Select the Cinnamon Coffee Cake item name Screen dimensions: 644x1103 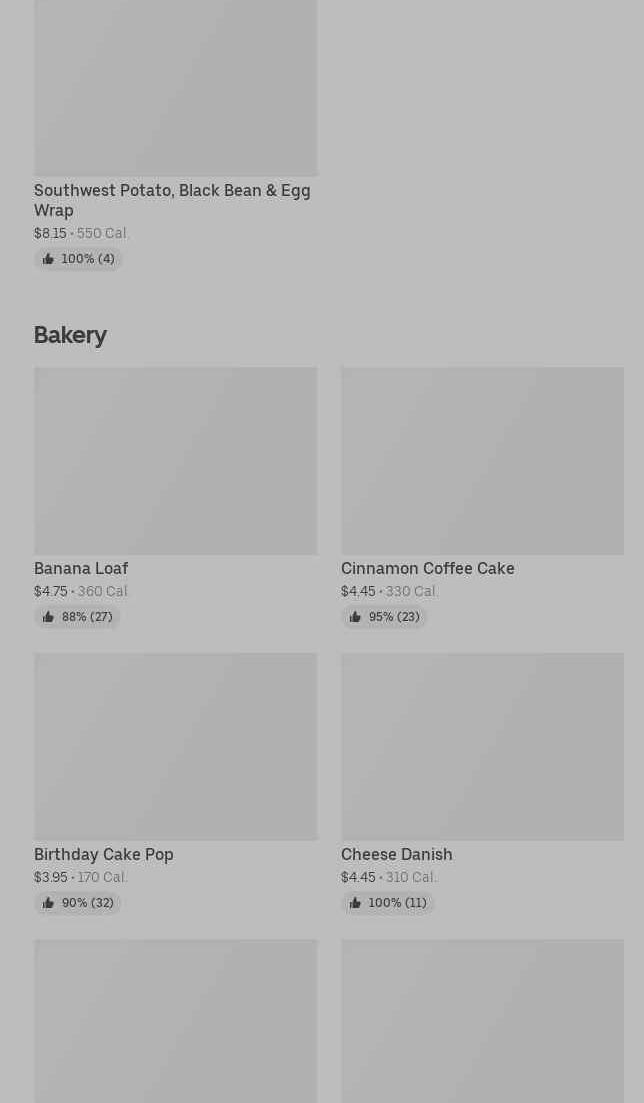coord(427,568)
